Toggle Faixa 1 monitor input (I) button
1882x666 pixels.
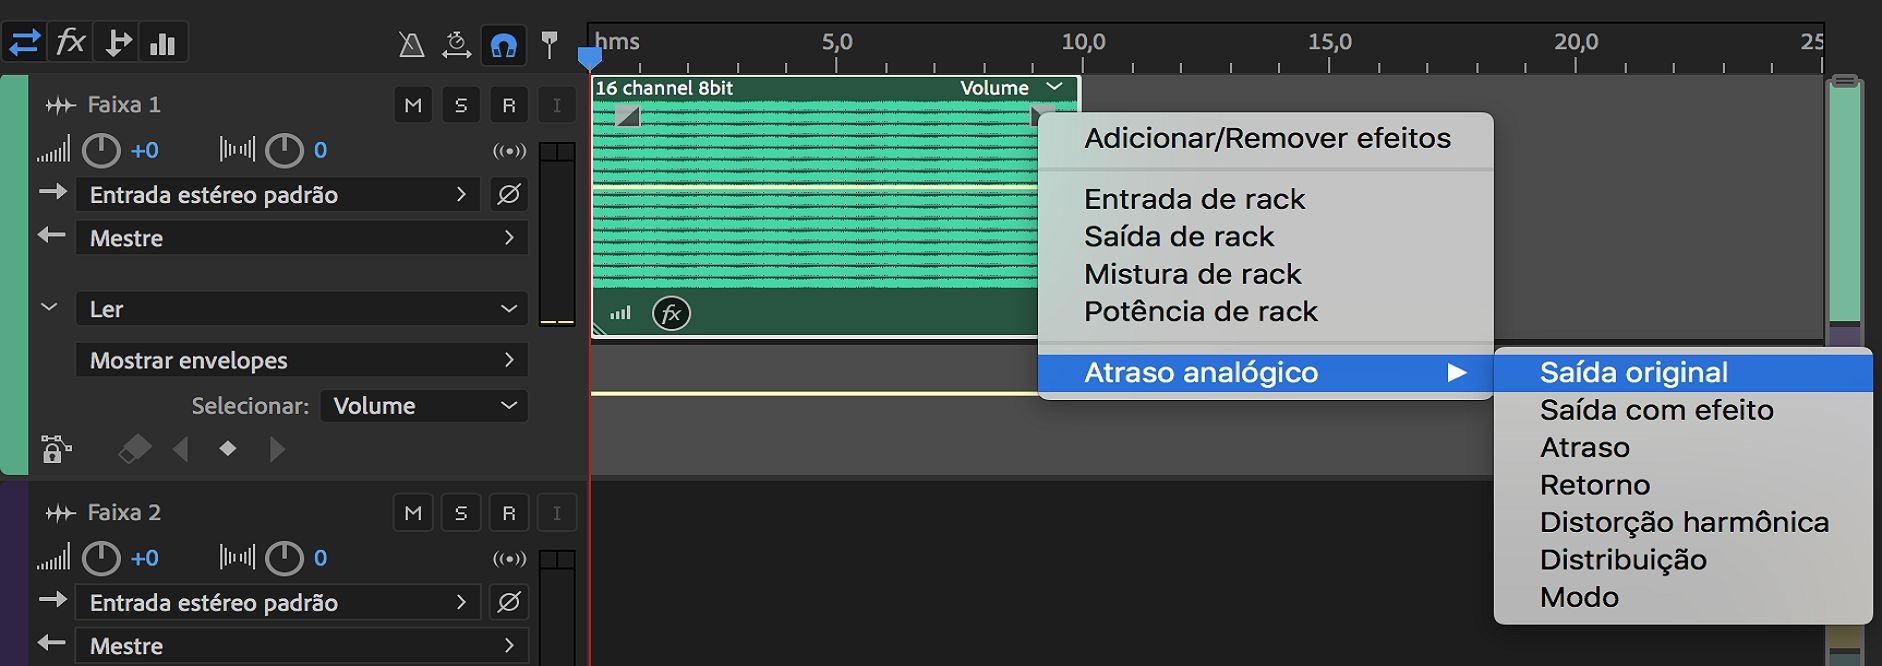pyautogui.click(x=557, y=105)
